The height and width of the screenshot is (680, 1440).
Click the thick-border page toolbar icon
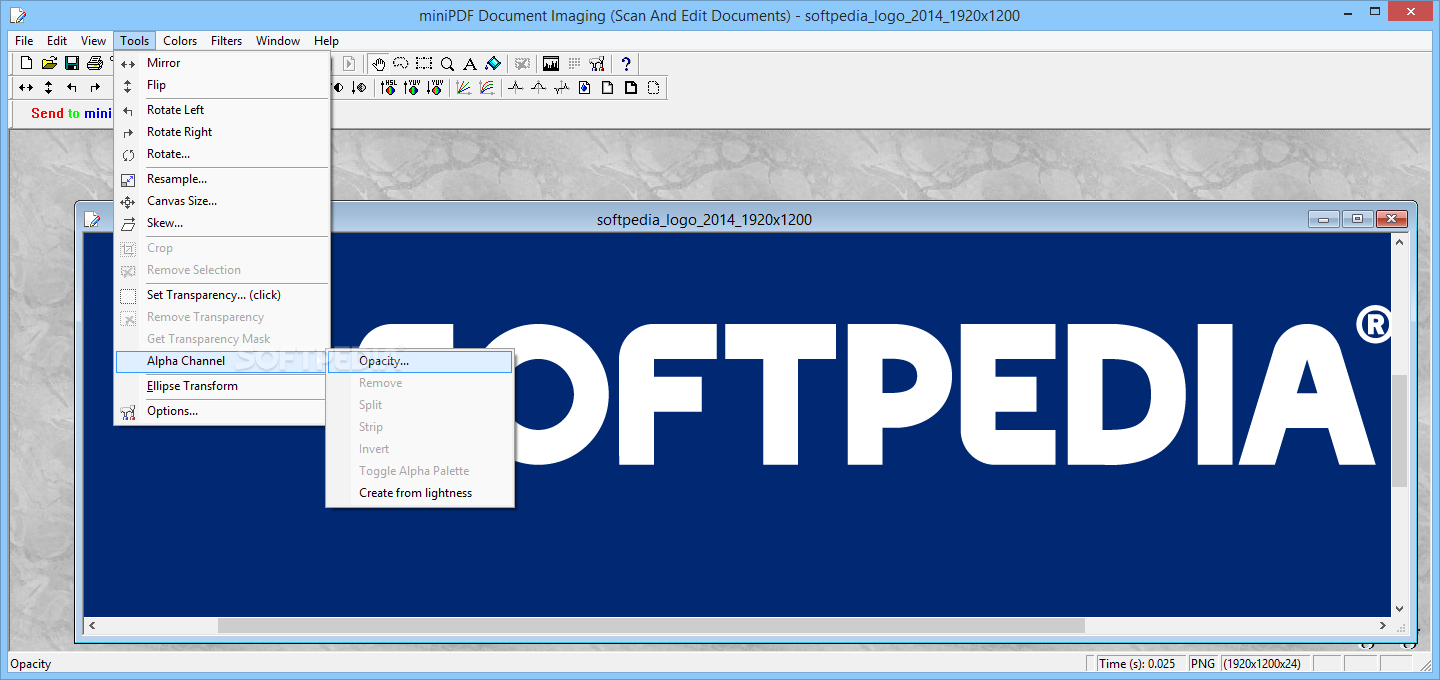coord(630,87)
